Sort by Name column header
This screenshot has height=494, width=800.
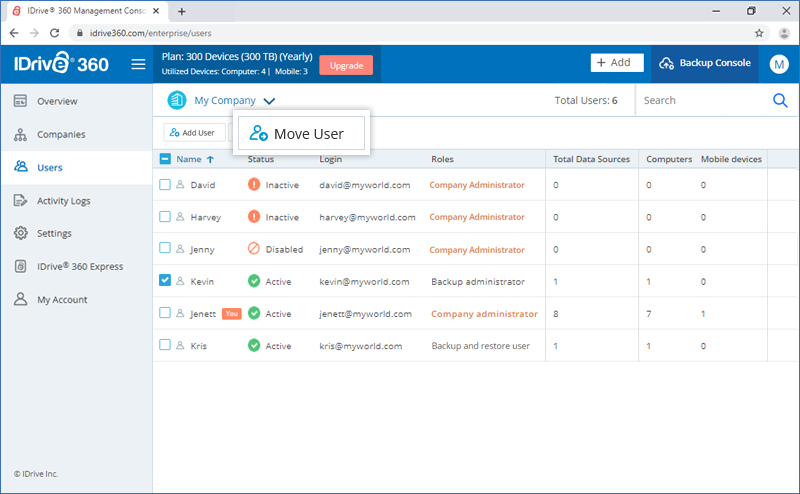pyautogui.click(x=194, y=159)
